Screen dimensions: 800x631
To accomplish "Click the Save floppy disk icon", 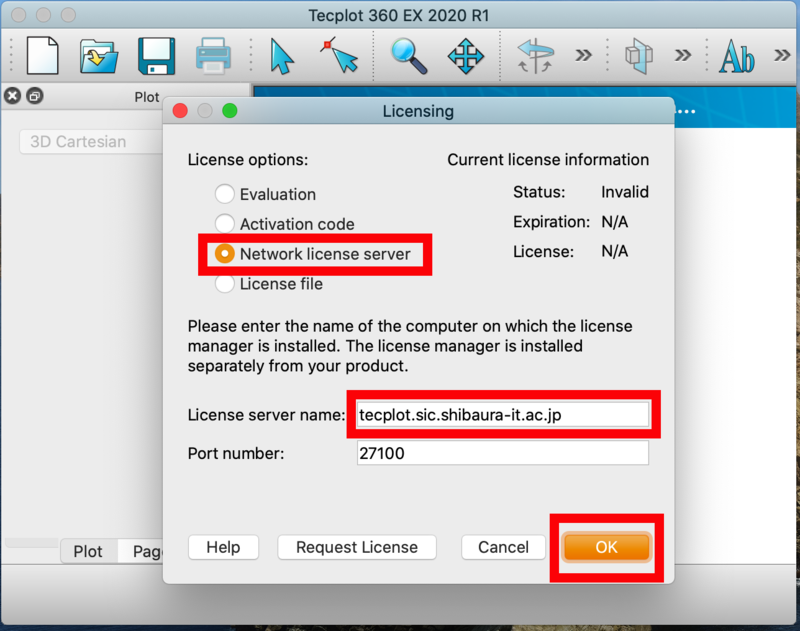I will (157, 56).
